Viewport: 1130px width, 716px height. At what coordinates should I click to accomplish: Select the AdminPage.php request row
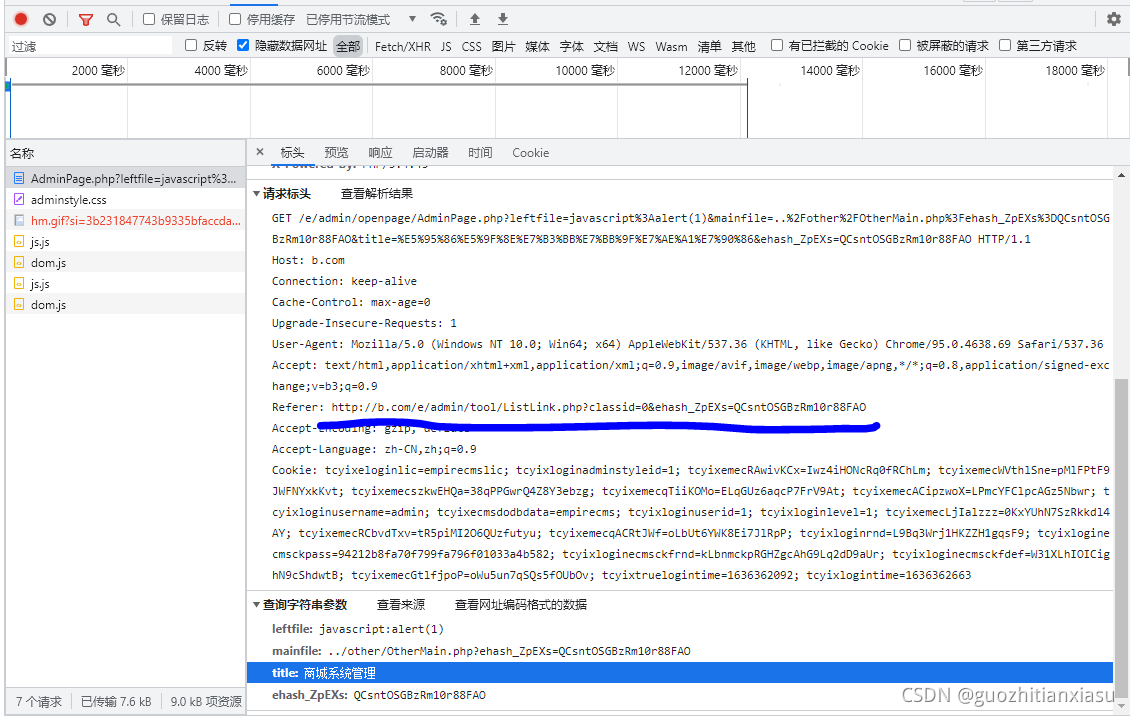tap(125, 179)
